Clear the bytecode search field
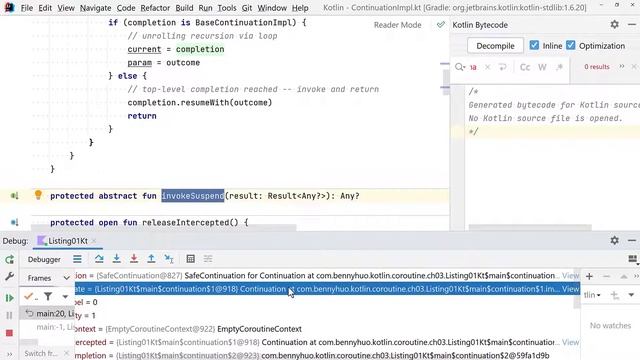640x360 pixels. point(487,67)
